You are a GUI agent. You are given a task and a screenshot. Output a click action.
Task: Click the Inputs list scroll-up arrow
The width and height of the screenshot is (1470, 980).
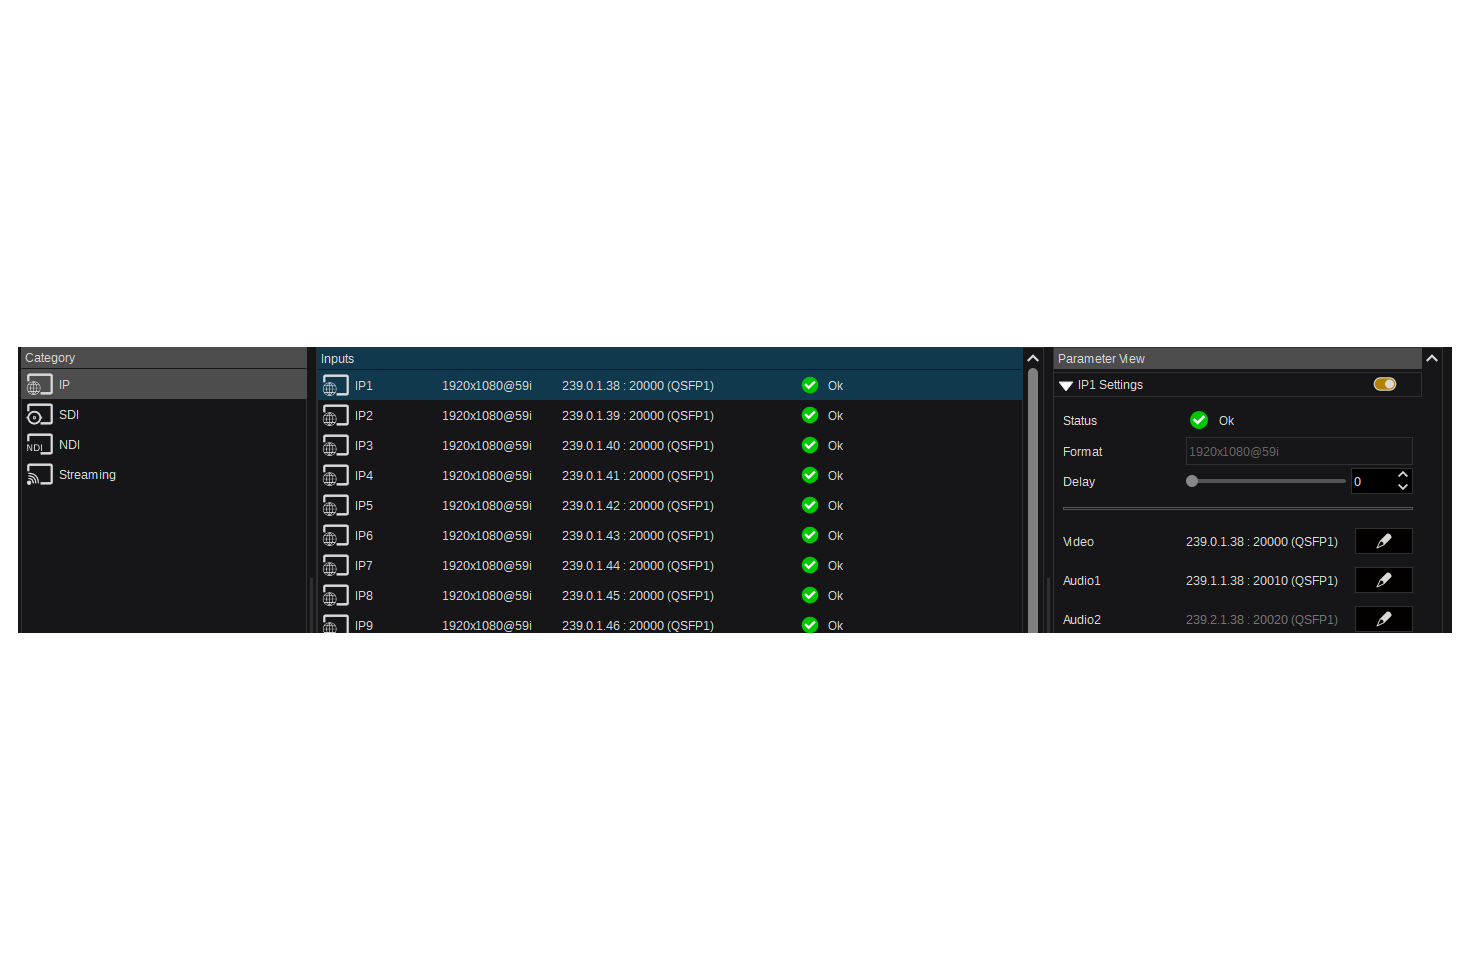(x=1033, y=359)
